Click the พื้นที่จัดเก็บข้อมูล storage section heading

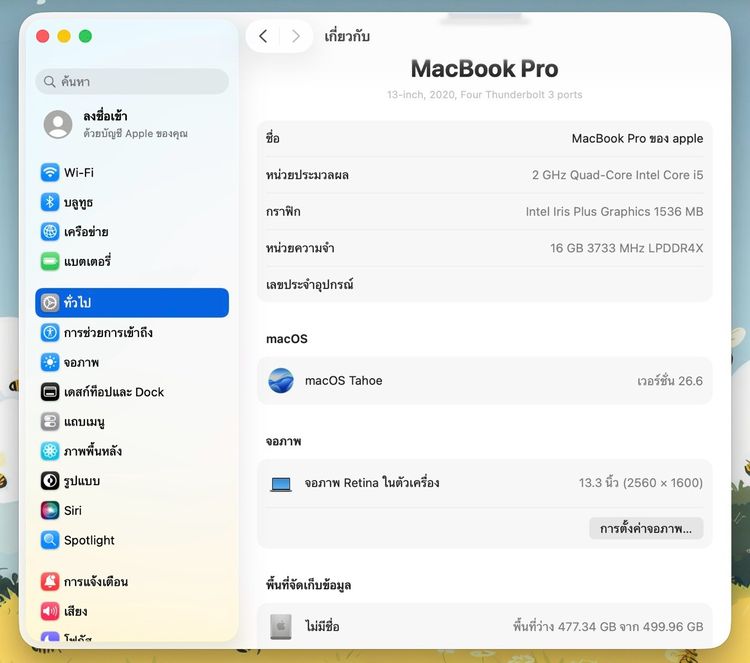[309, 585]
